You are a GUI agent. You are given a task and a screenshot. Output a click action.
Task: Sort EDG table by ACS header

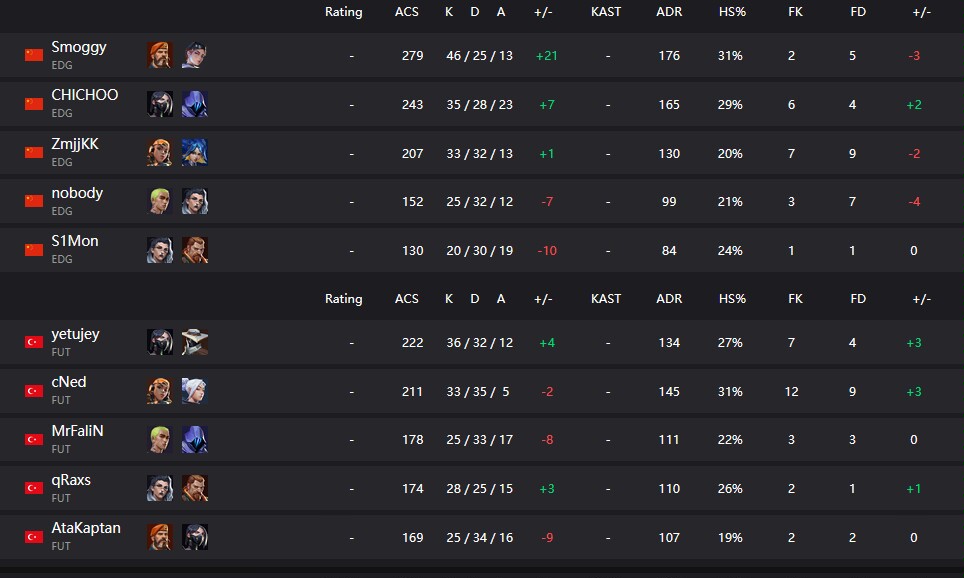point(407,12)
